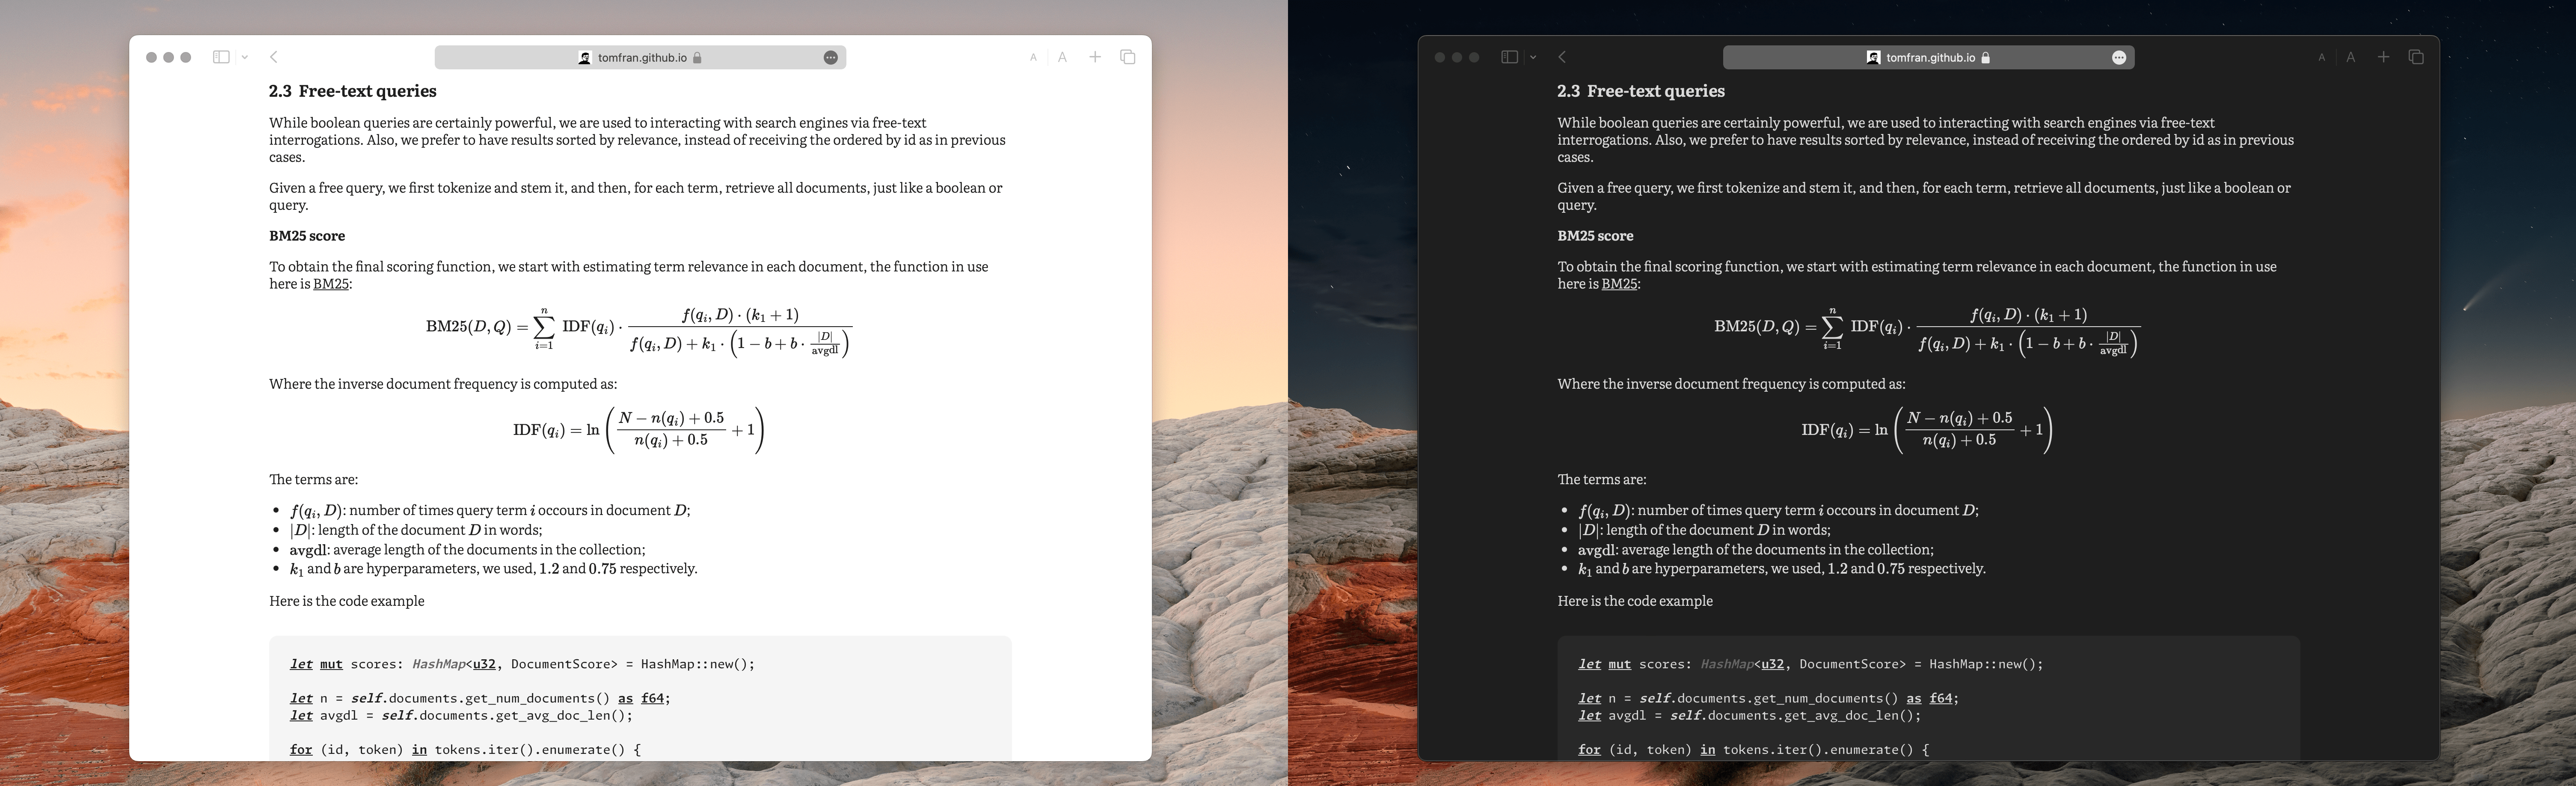The image size is (2576, 786).
Task: Decrease text size in dark window
Action: [x=2321, y=58]
